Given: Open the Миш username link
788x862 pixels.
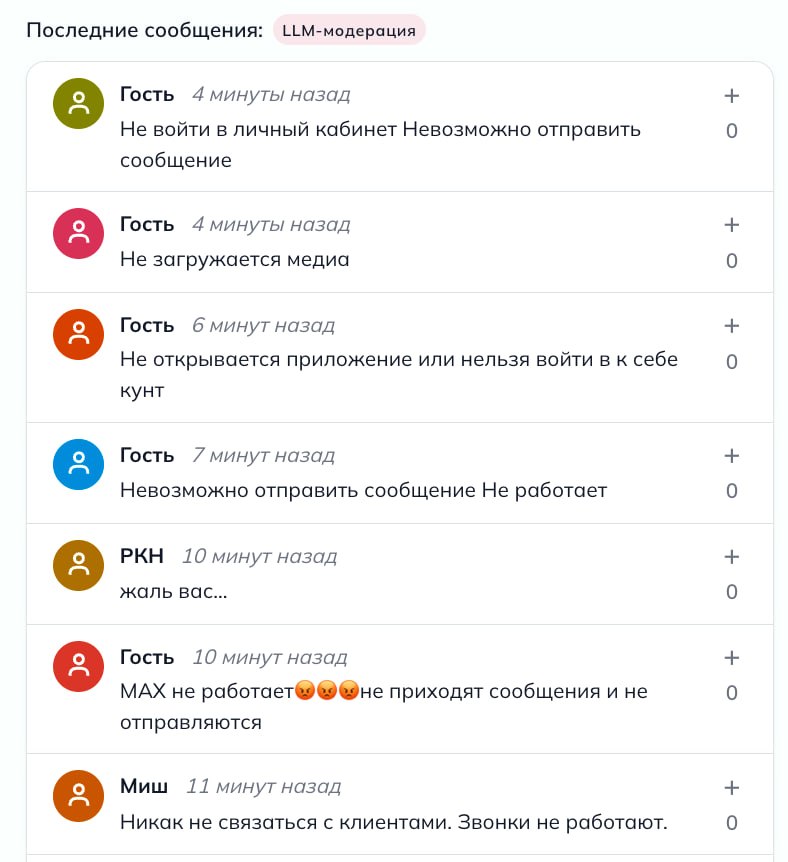Looking at the screenshot, I should [x=144, y=787].
